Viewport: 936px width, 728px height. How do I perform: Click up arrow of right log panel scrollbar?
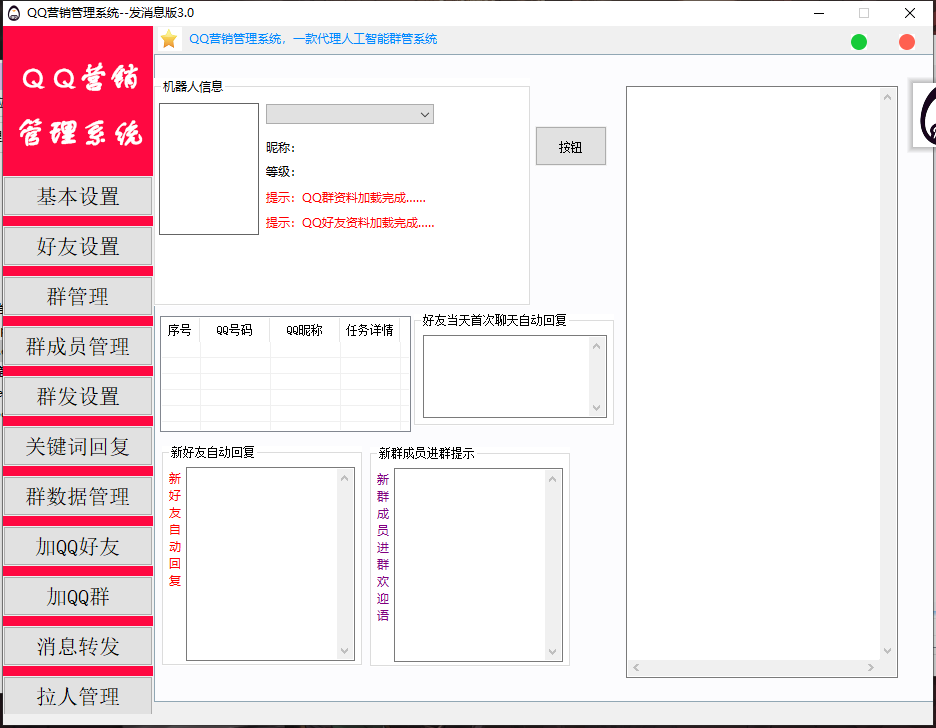coord(888,97)
